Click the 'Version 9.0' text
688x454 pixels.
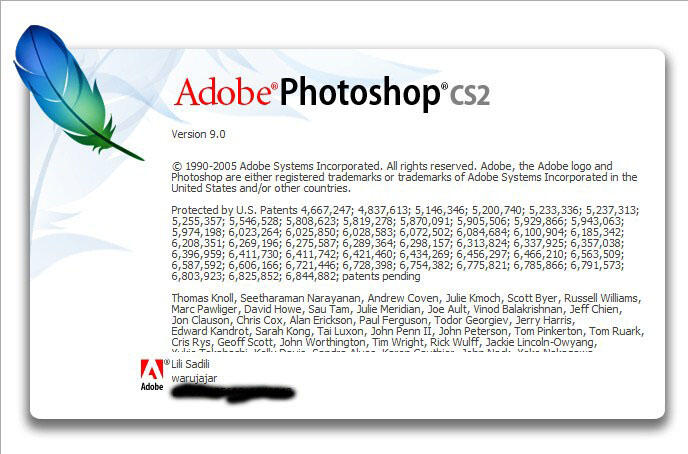coord(198,134)
